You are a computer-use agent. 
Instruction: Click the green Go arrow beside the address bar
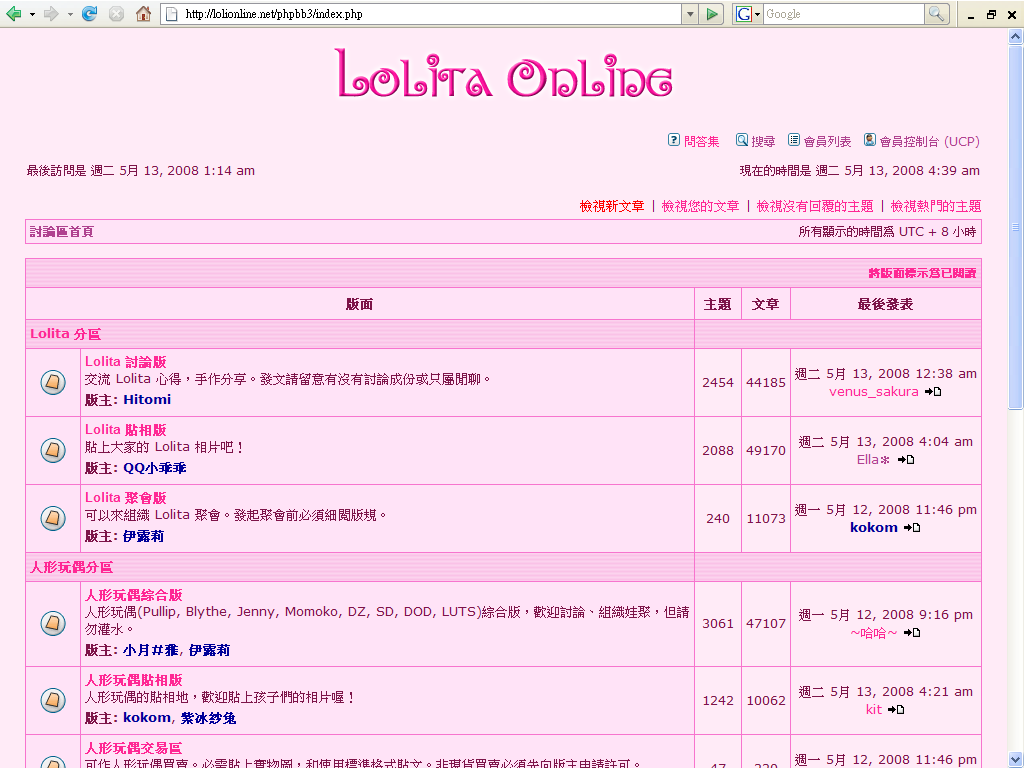(x=711, y=14)
